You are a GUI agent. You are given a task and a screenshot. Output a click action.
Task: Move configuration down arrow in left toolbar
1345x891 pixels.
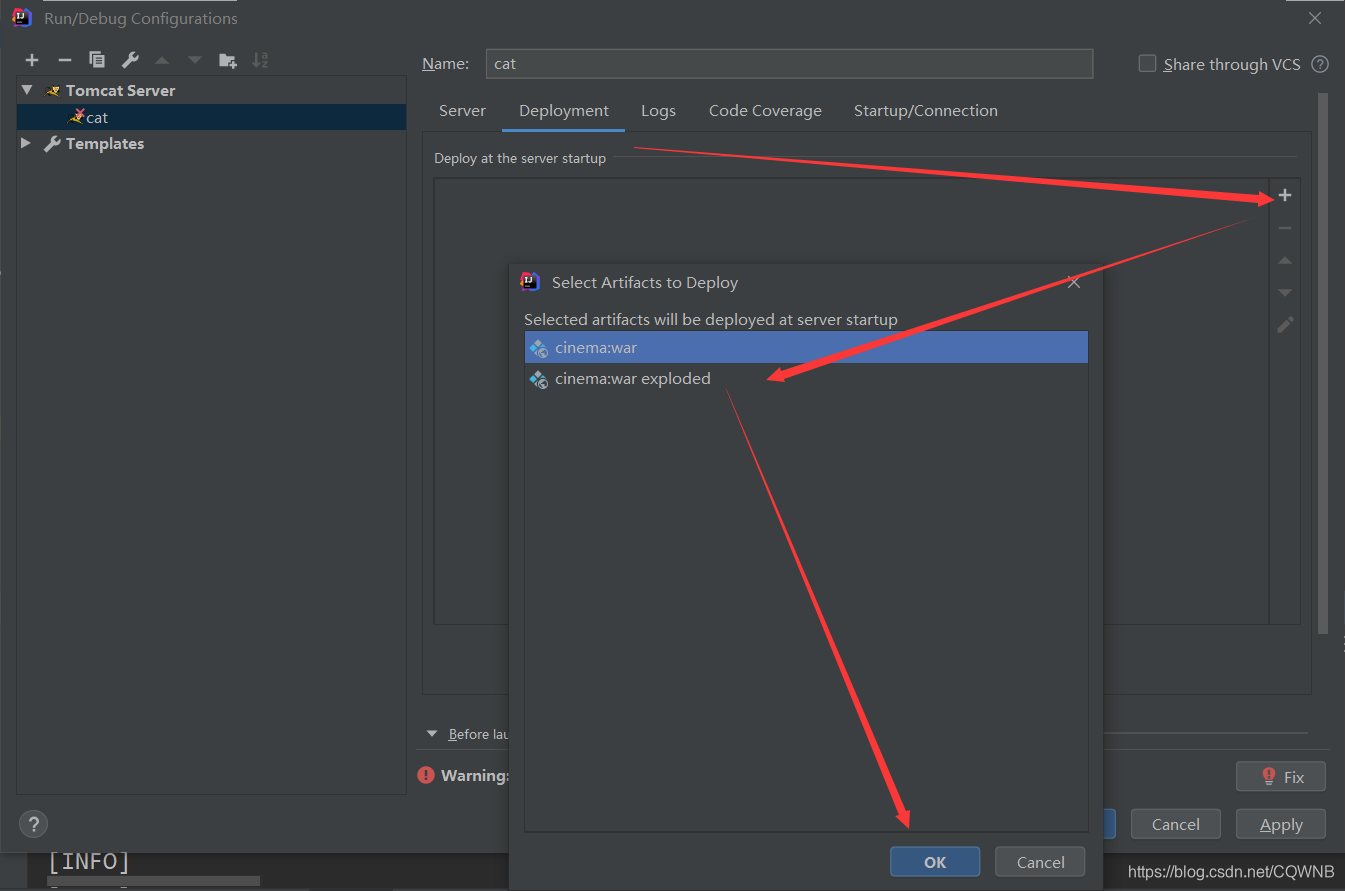pyautogui.click(x=195, y=60)
